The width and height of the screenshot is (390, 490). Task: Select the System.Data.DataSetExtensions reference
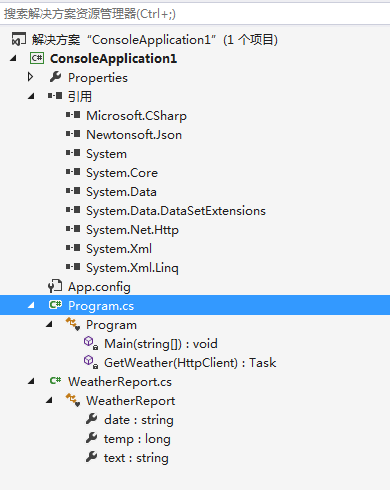[176, 211]
